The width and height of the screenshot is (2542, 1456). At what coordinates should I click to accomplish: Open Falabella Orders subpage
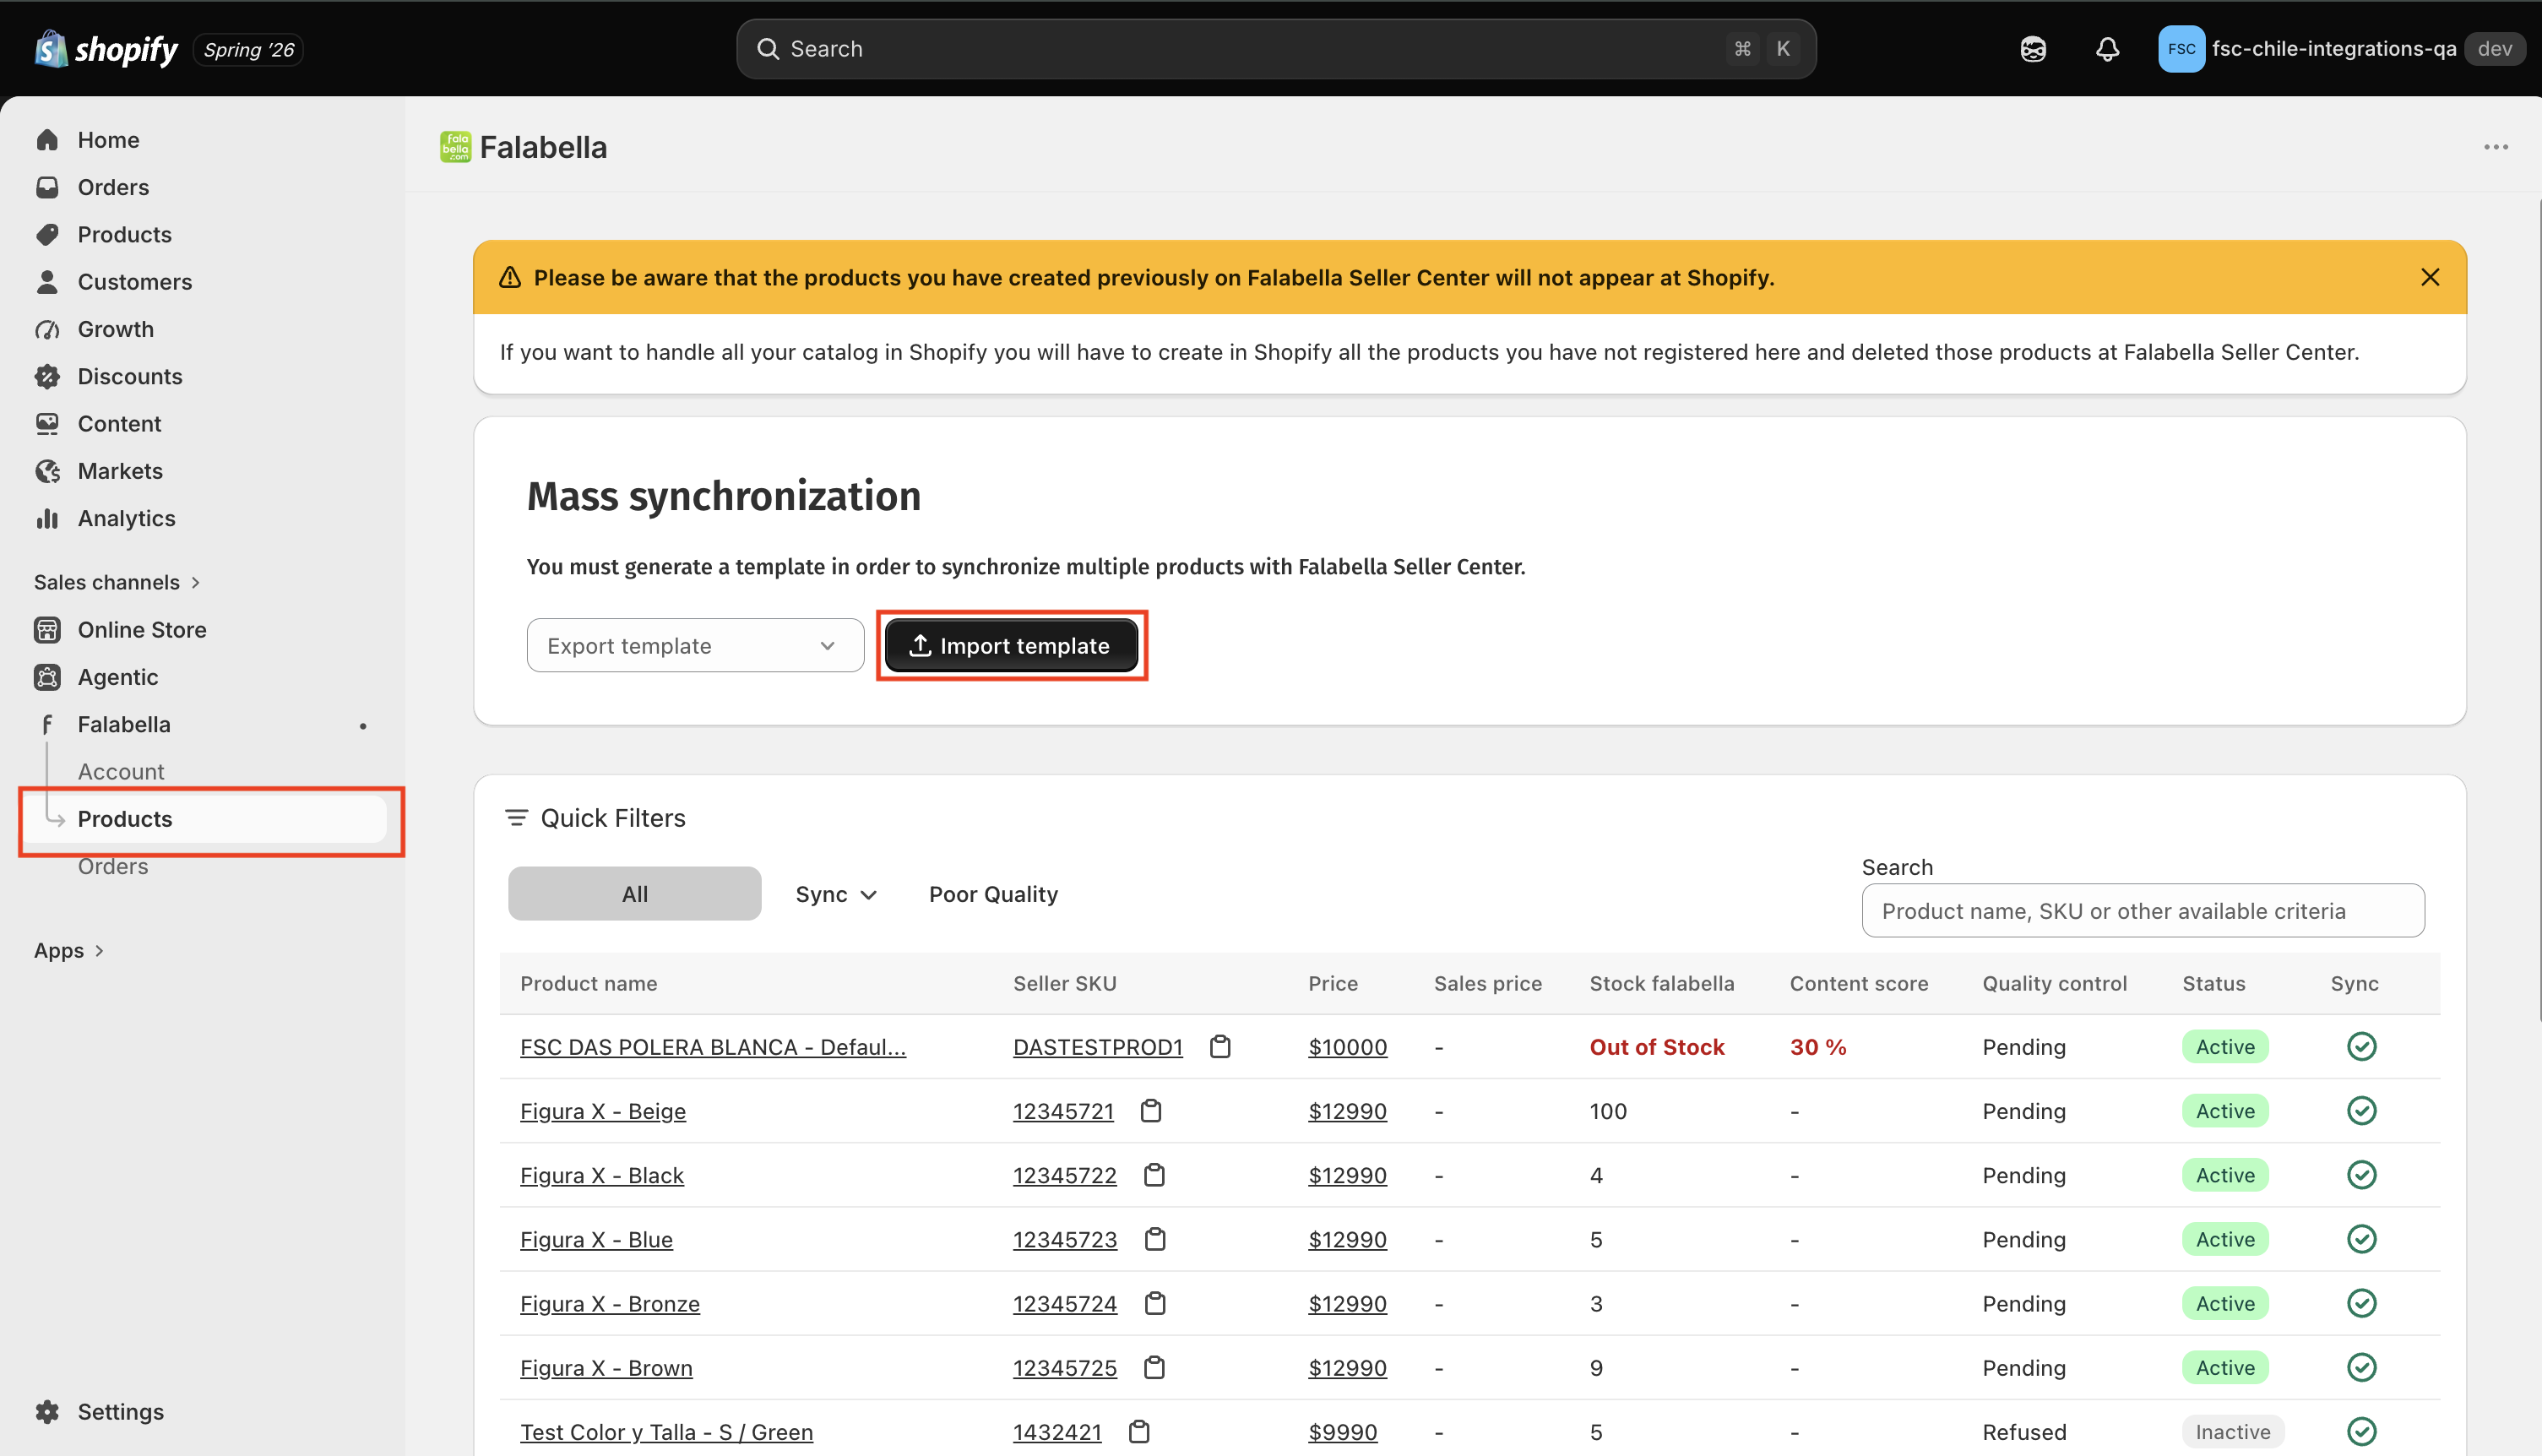113,866
